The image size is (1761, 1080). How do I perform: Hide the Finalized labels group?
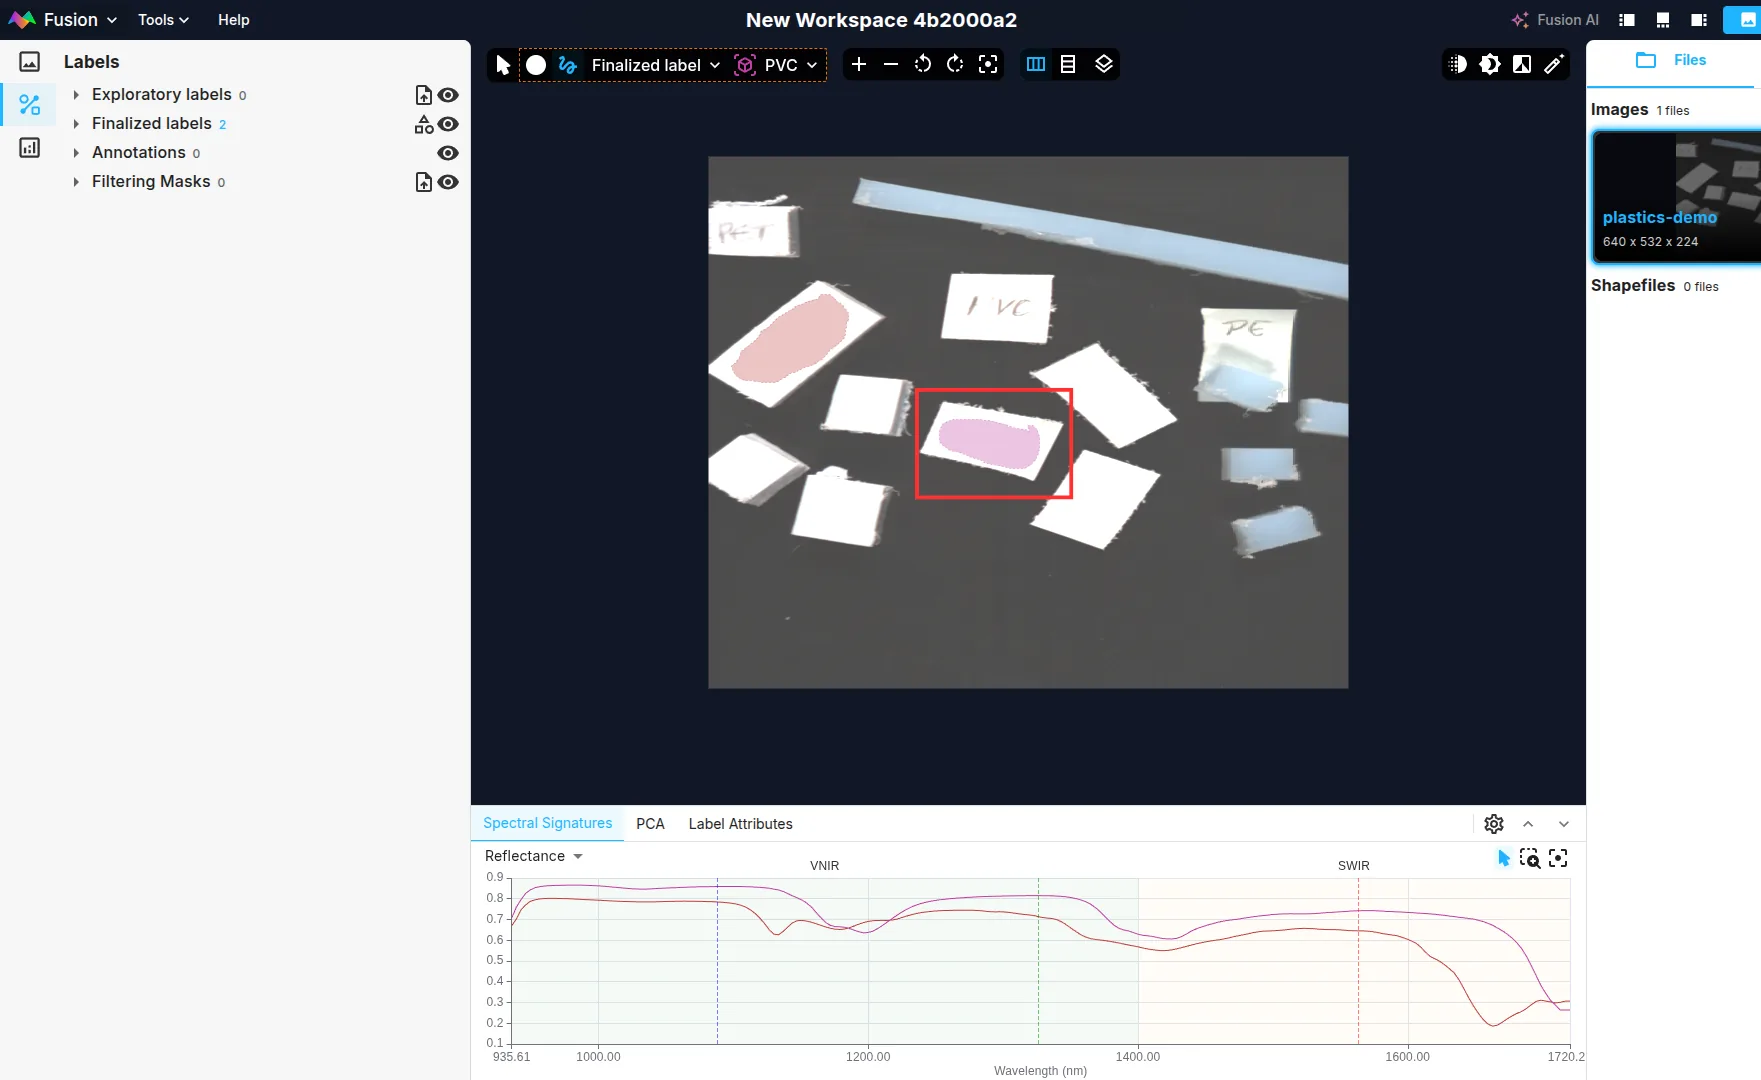449,124
